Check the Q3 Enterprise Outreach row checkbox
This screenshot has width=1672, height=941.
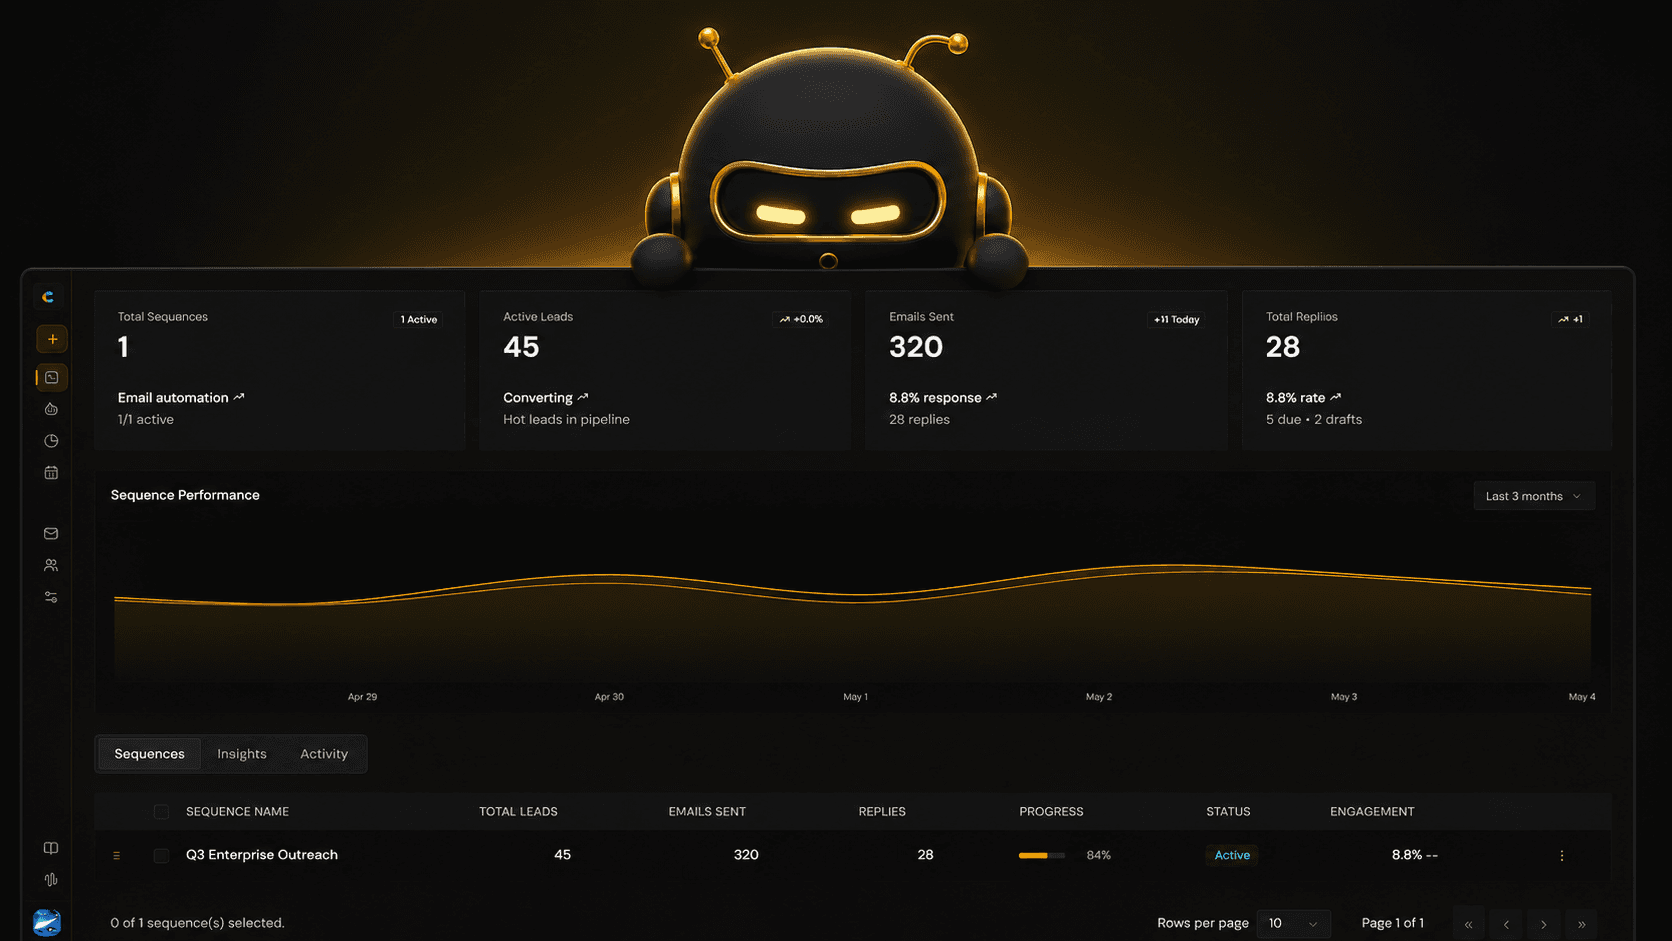click(161, 855)
